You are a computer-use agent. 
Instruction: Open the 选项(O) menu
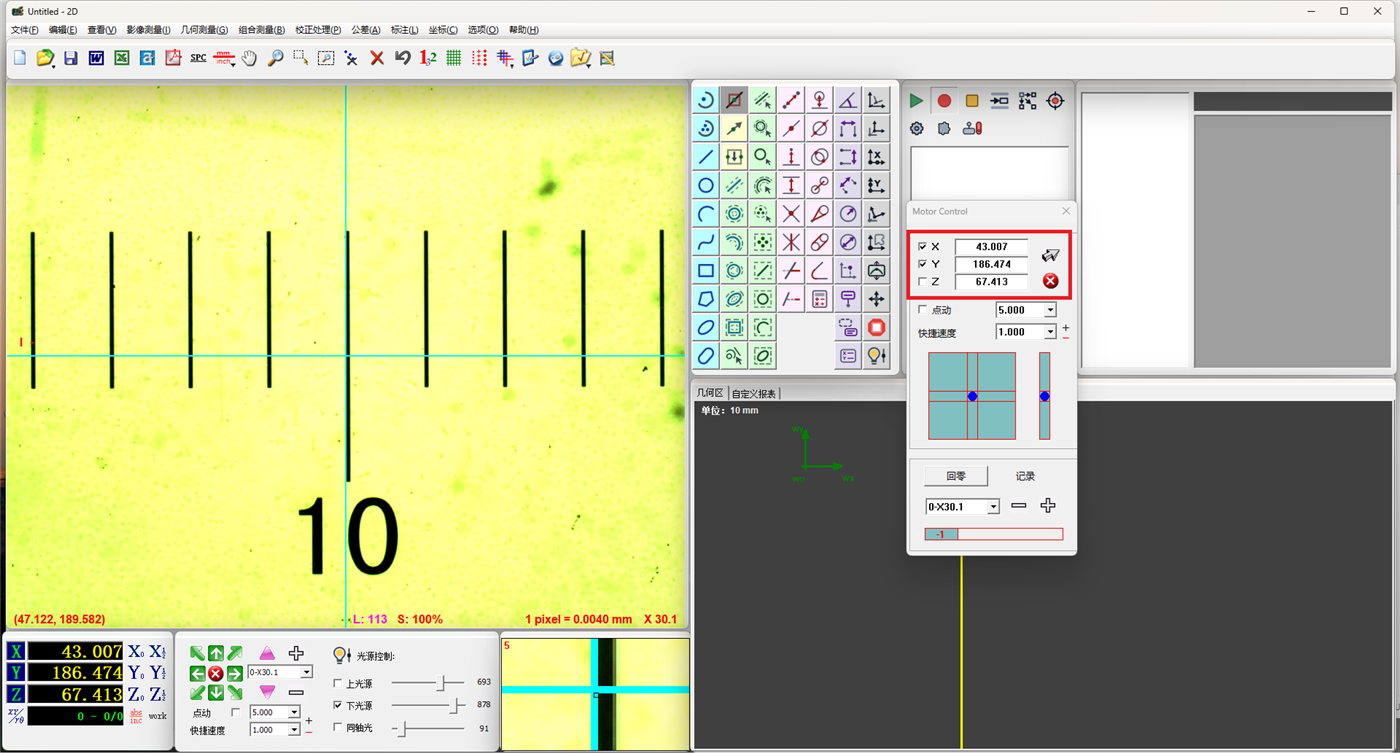(483, 30)
